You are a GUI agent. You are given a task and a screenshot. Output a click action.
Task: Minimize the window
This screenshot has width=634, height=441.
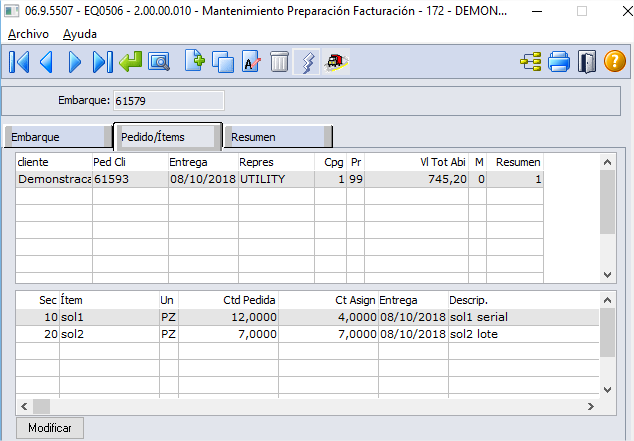pos(537,11)
